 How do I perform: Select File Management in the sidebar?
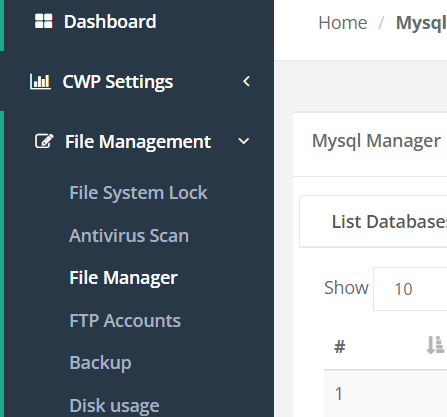click(x=138, y=142)
